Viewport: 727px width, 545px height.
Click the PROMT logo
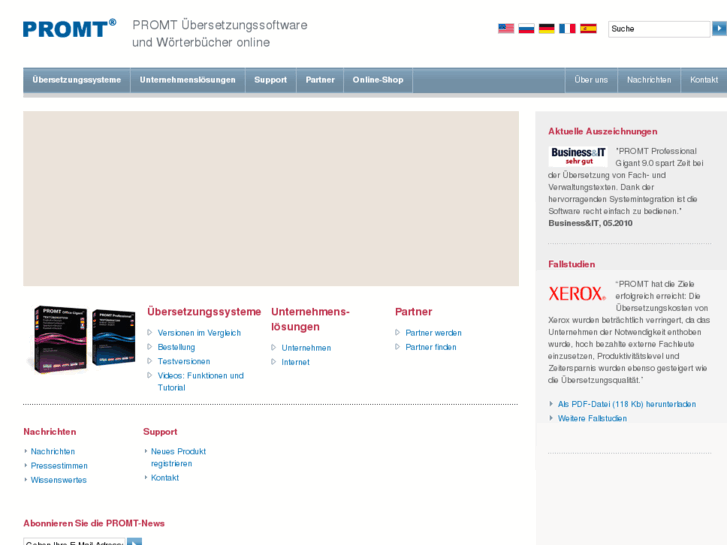[x=70, y=29]
